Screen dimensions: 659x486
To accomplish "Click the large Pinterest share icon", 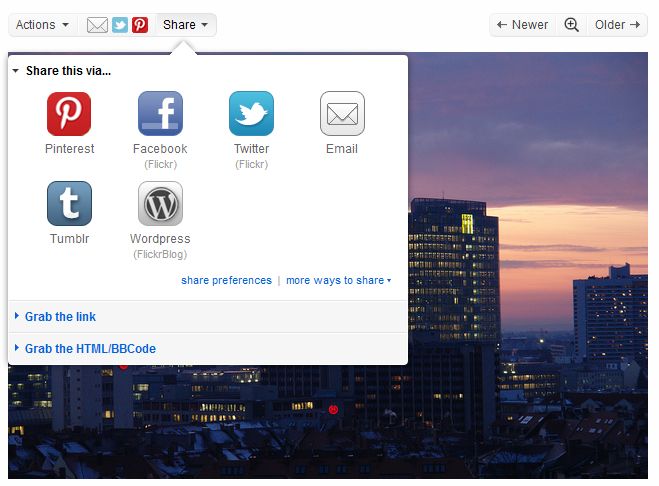I will [x=69, y=114].
